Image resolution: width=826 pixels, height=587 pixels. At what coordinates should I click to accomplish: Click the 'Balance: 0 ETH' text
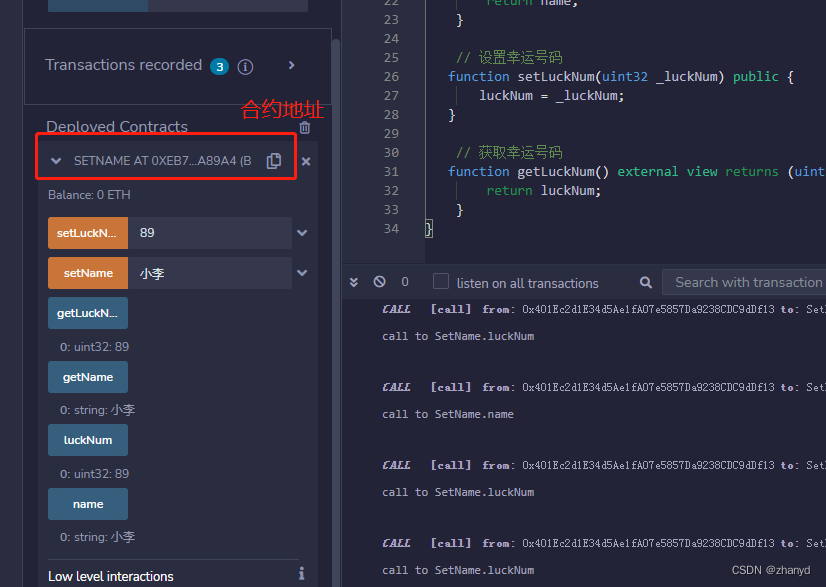(x=89, y=195)
